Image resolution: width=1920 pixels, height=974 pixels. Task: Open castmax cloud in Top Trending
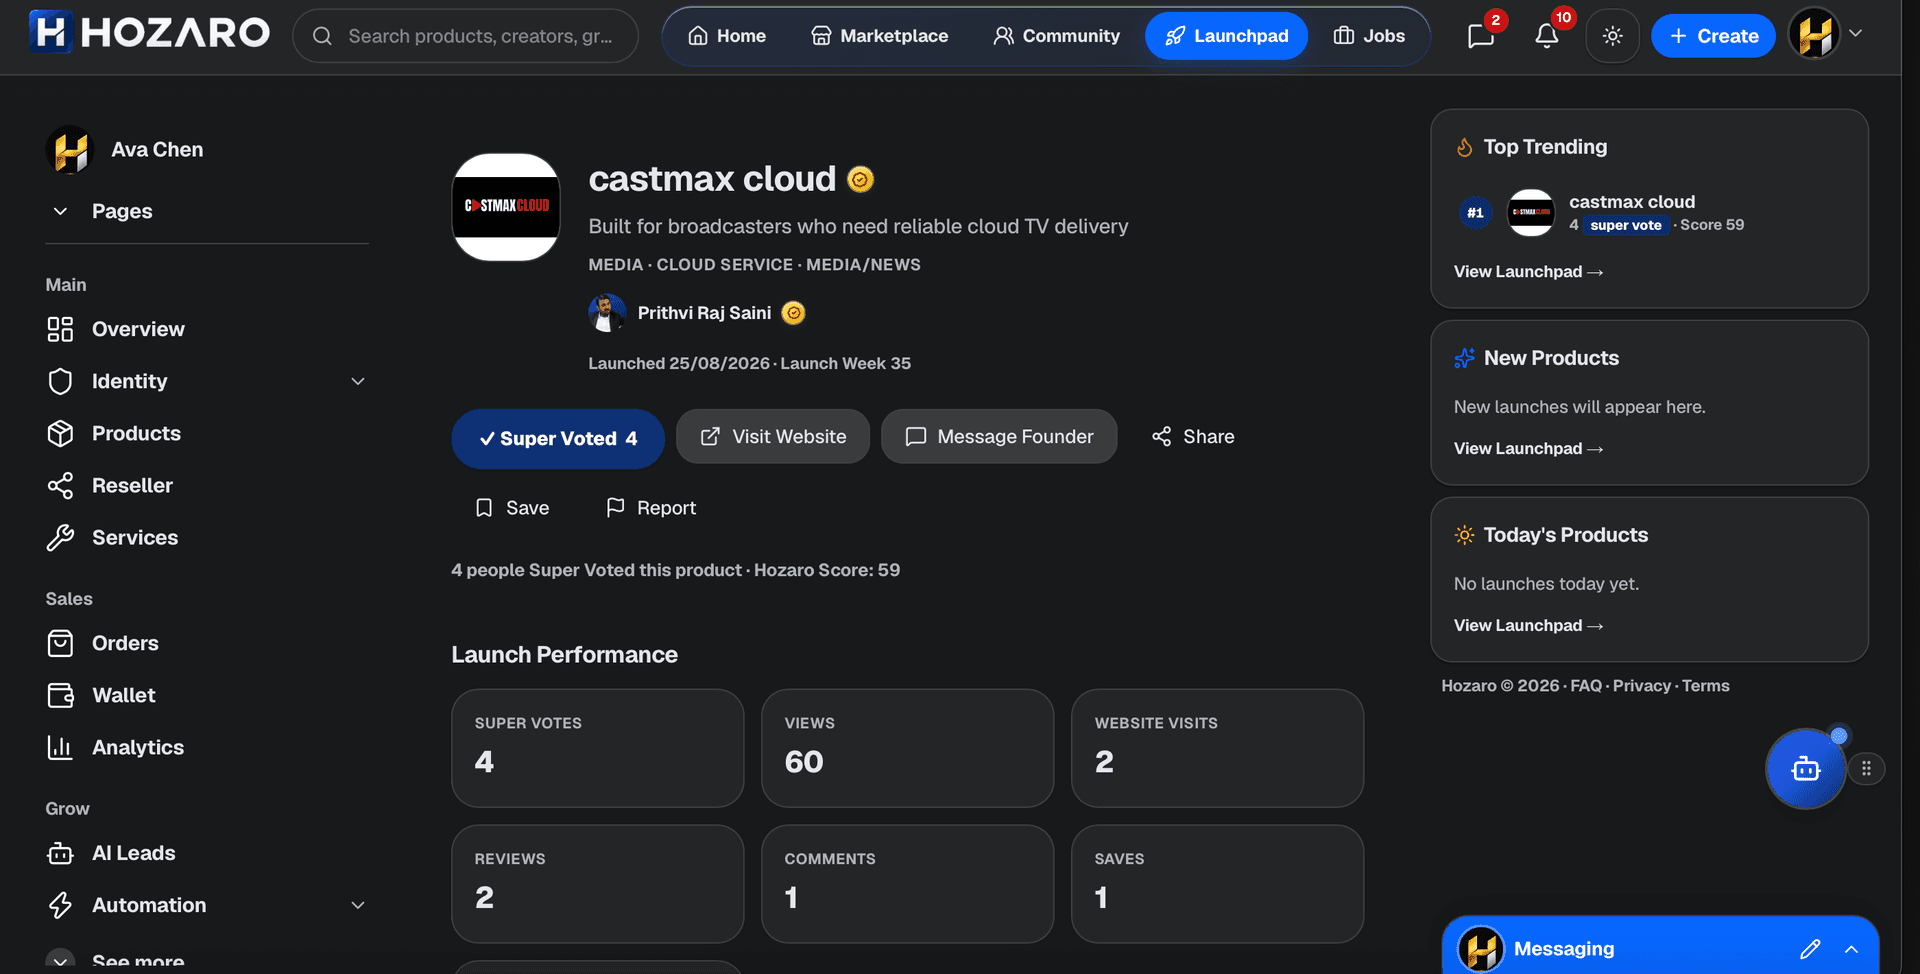(1631, 202)
